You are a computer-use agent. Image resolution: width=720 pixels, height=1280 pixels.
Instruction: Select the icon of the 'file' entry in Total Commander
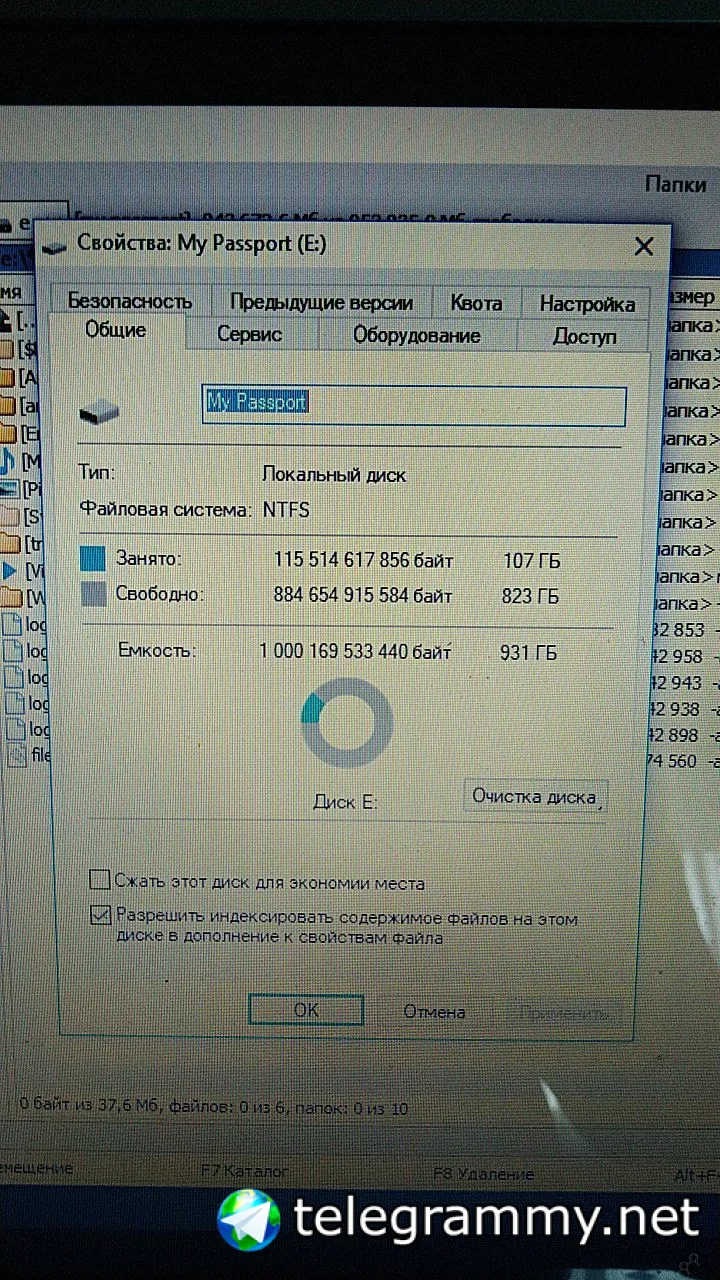(16, 756)
